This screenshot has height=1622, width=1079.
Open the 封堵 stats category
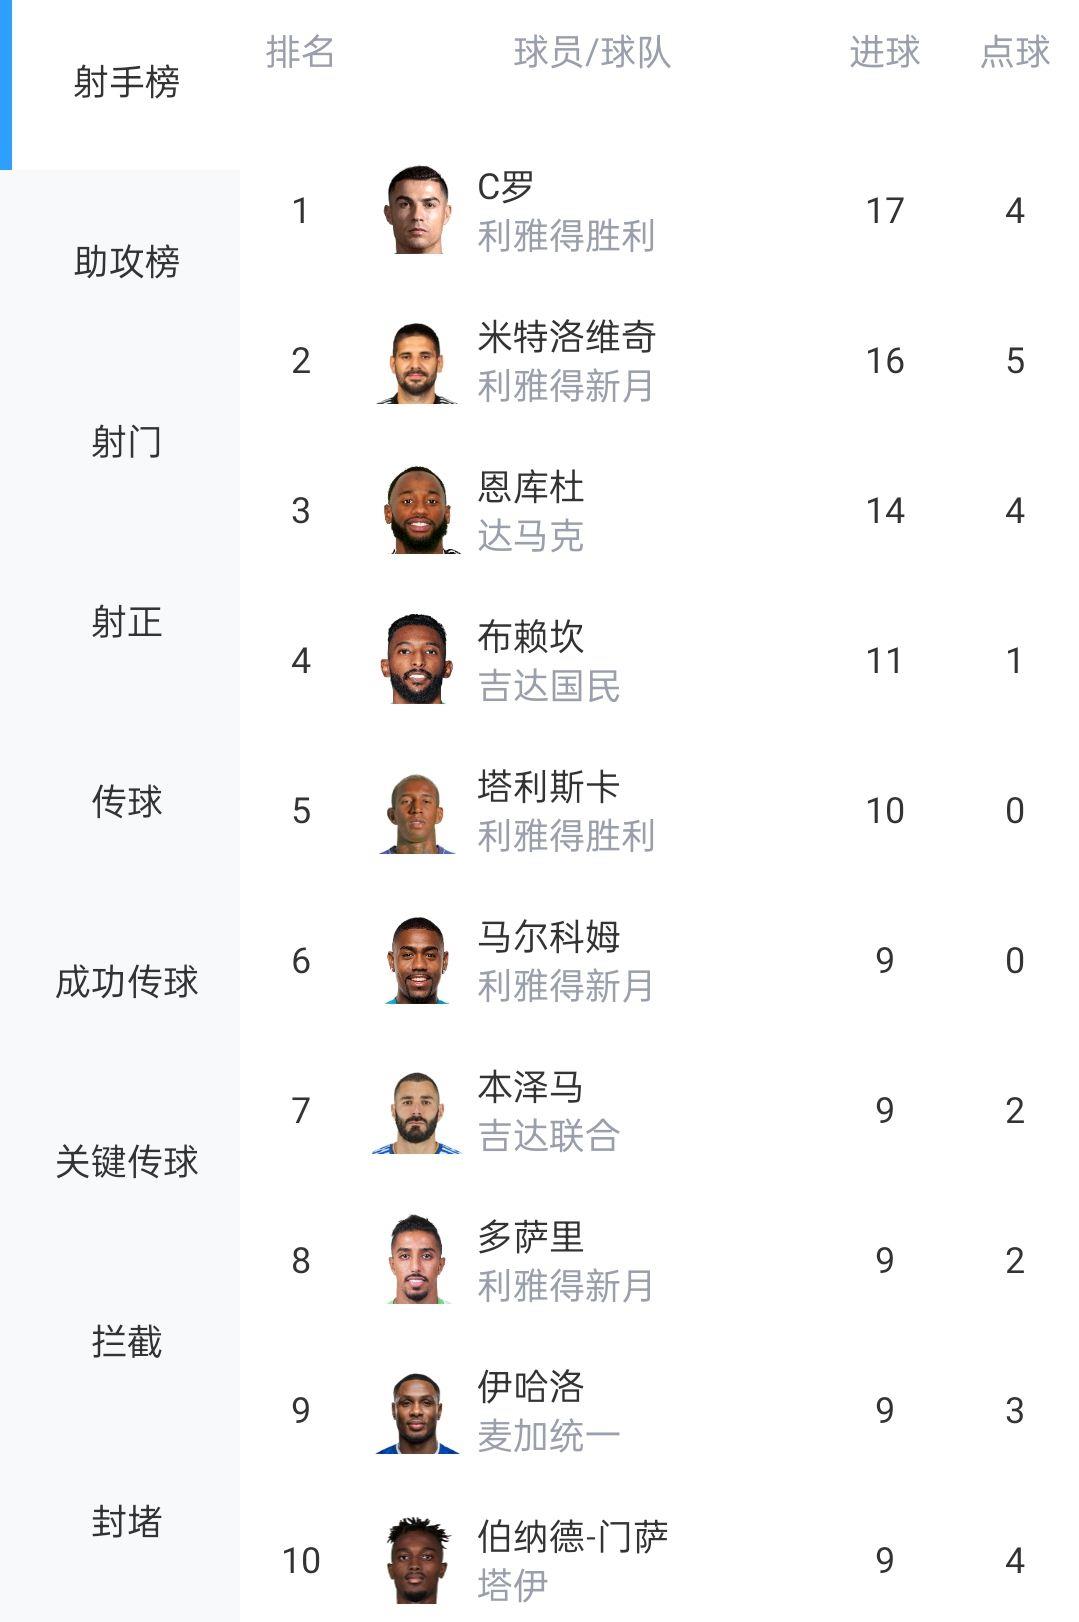(x=126, y=1522)
